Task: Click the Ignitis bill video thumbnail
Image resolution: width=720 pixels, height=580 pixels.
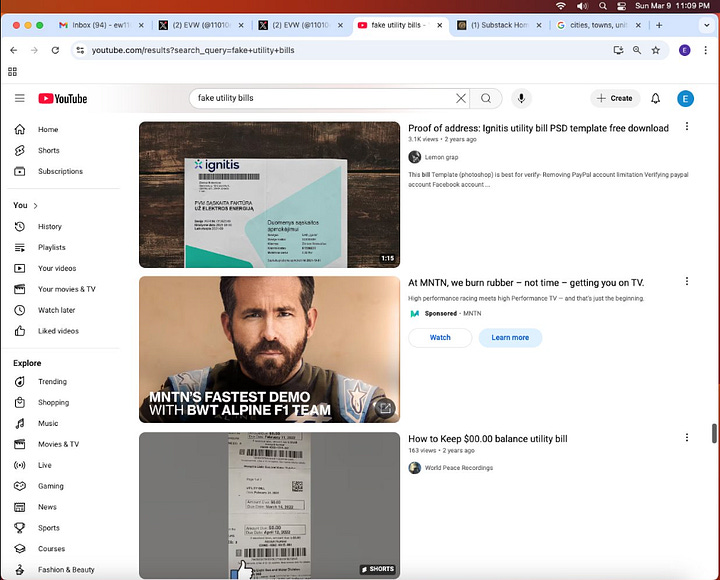Action: 270,195
